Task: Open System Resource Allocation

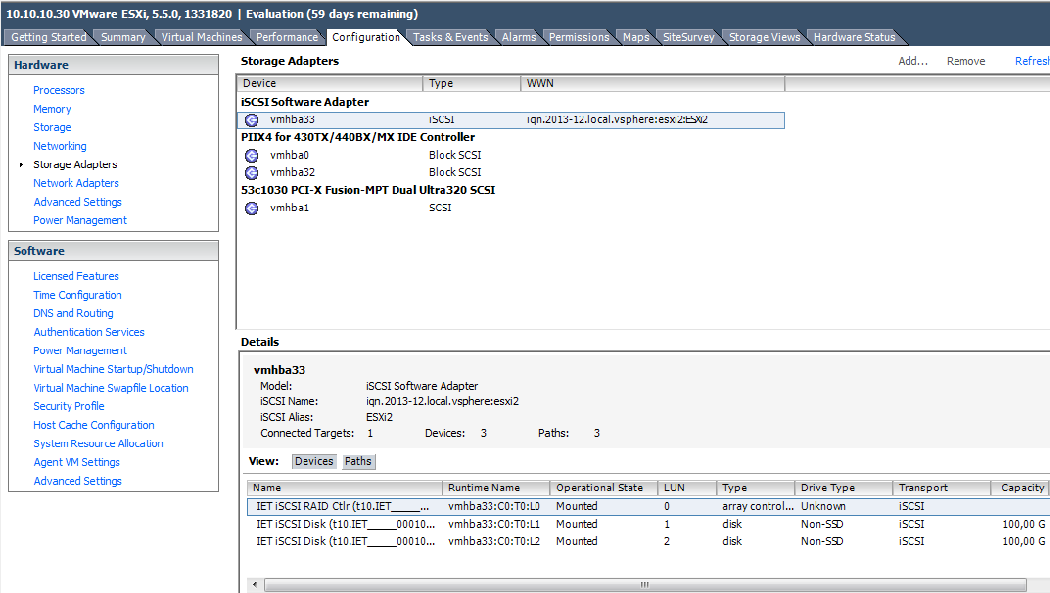Action: coord(98,443)
